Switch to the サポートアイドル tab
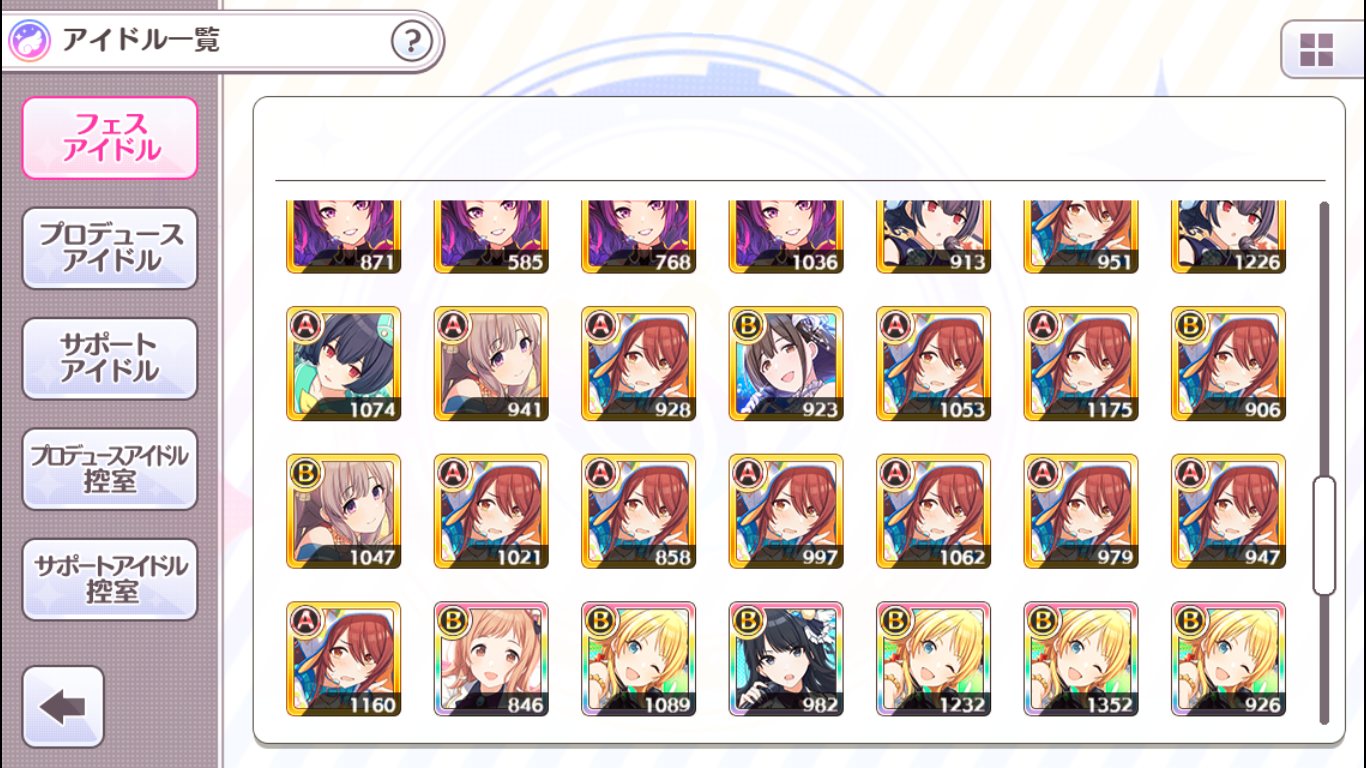 pos(110,358)
